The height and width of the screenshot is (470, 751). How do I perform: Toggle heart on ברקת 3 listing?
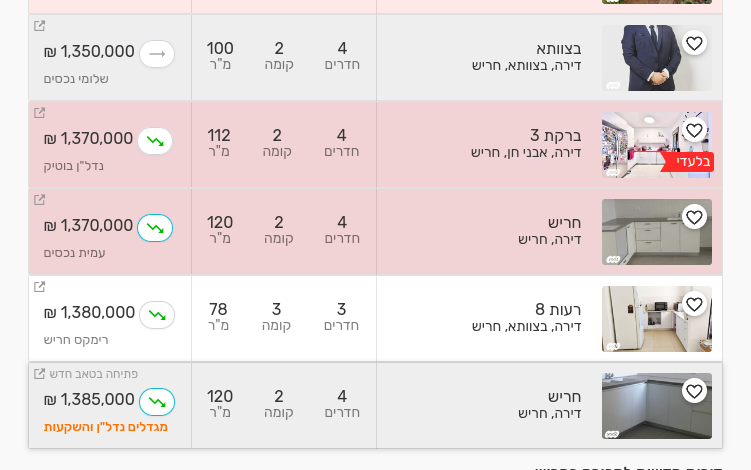[x=694, y=130]
